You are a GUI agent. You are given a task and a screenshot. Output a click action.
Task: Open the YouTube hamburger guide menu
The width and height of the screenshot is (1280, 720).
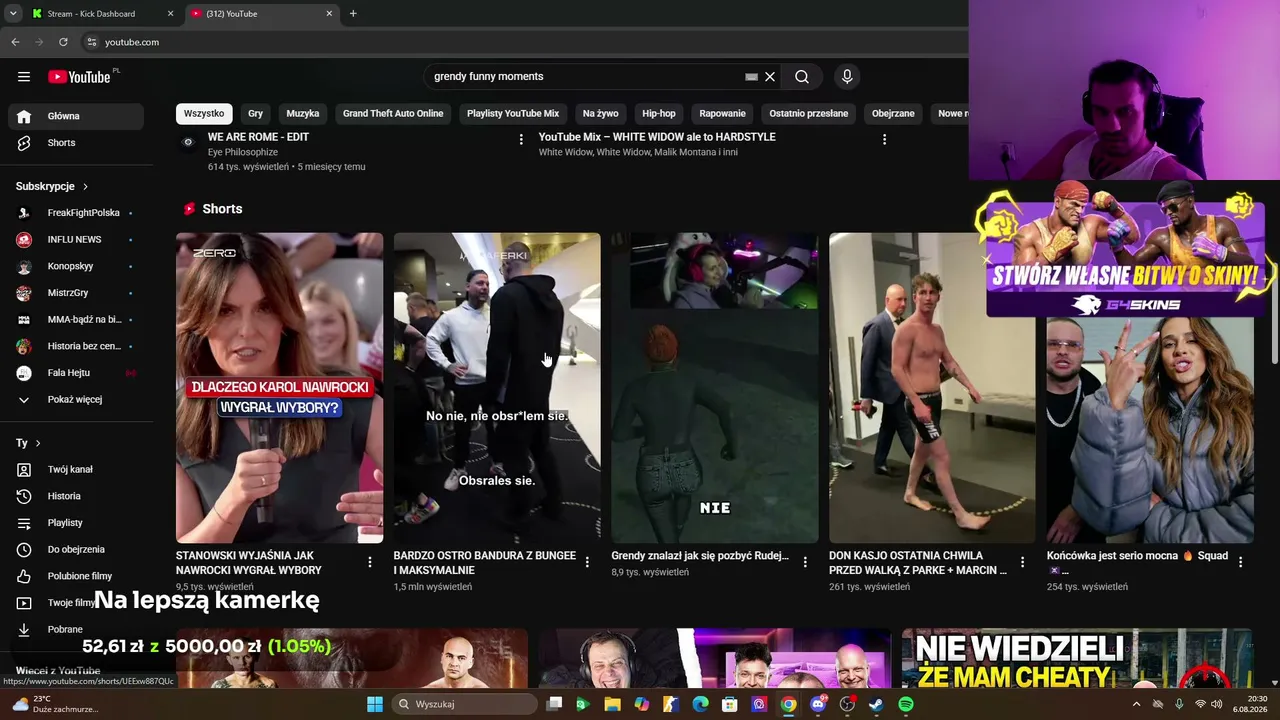tap(24, 77)
